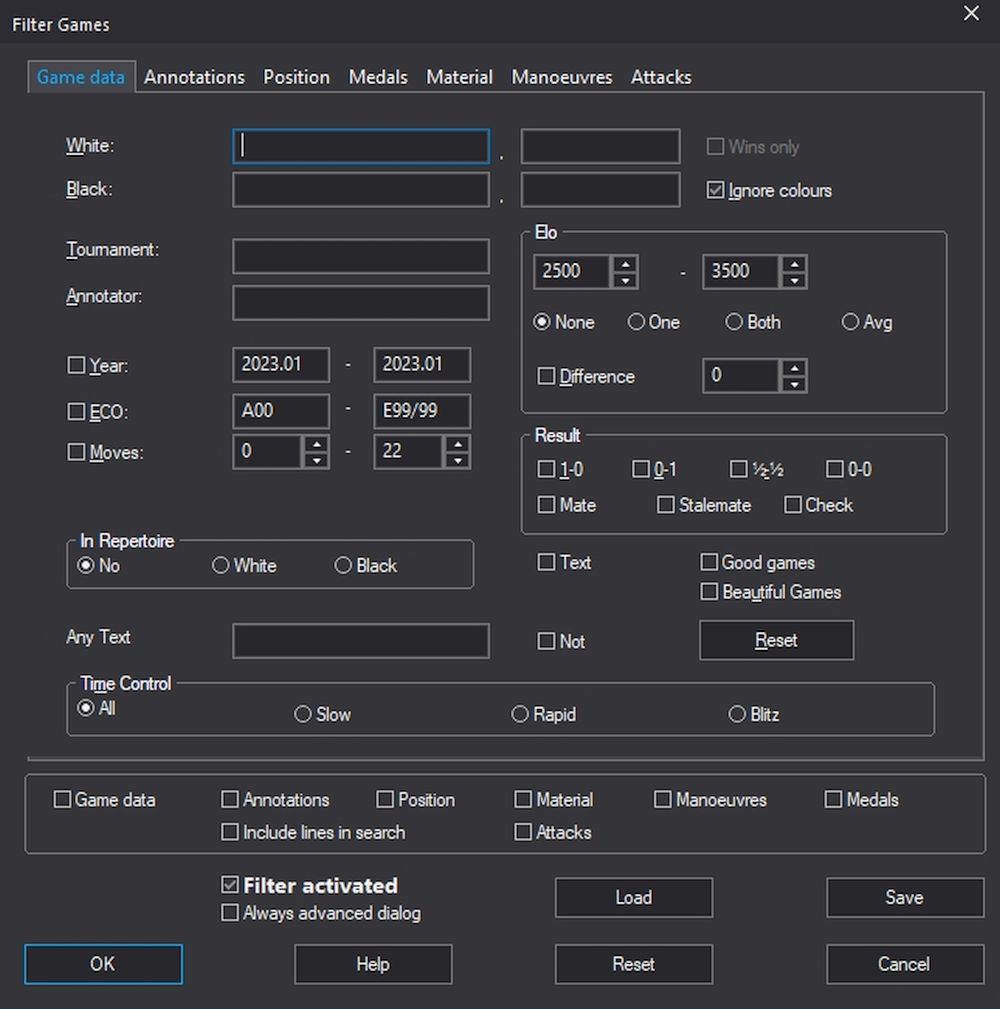Switch to the Annotations tab
Screen dimensions: 1000x1009
[194, 77]
